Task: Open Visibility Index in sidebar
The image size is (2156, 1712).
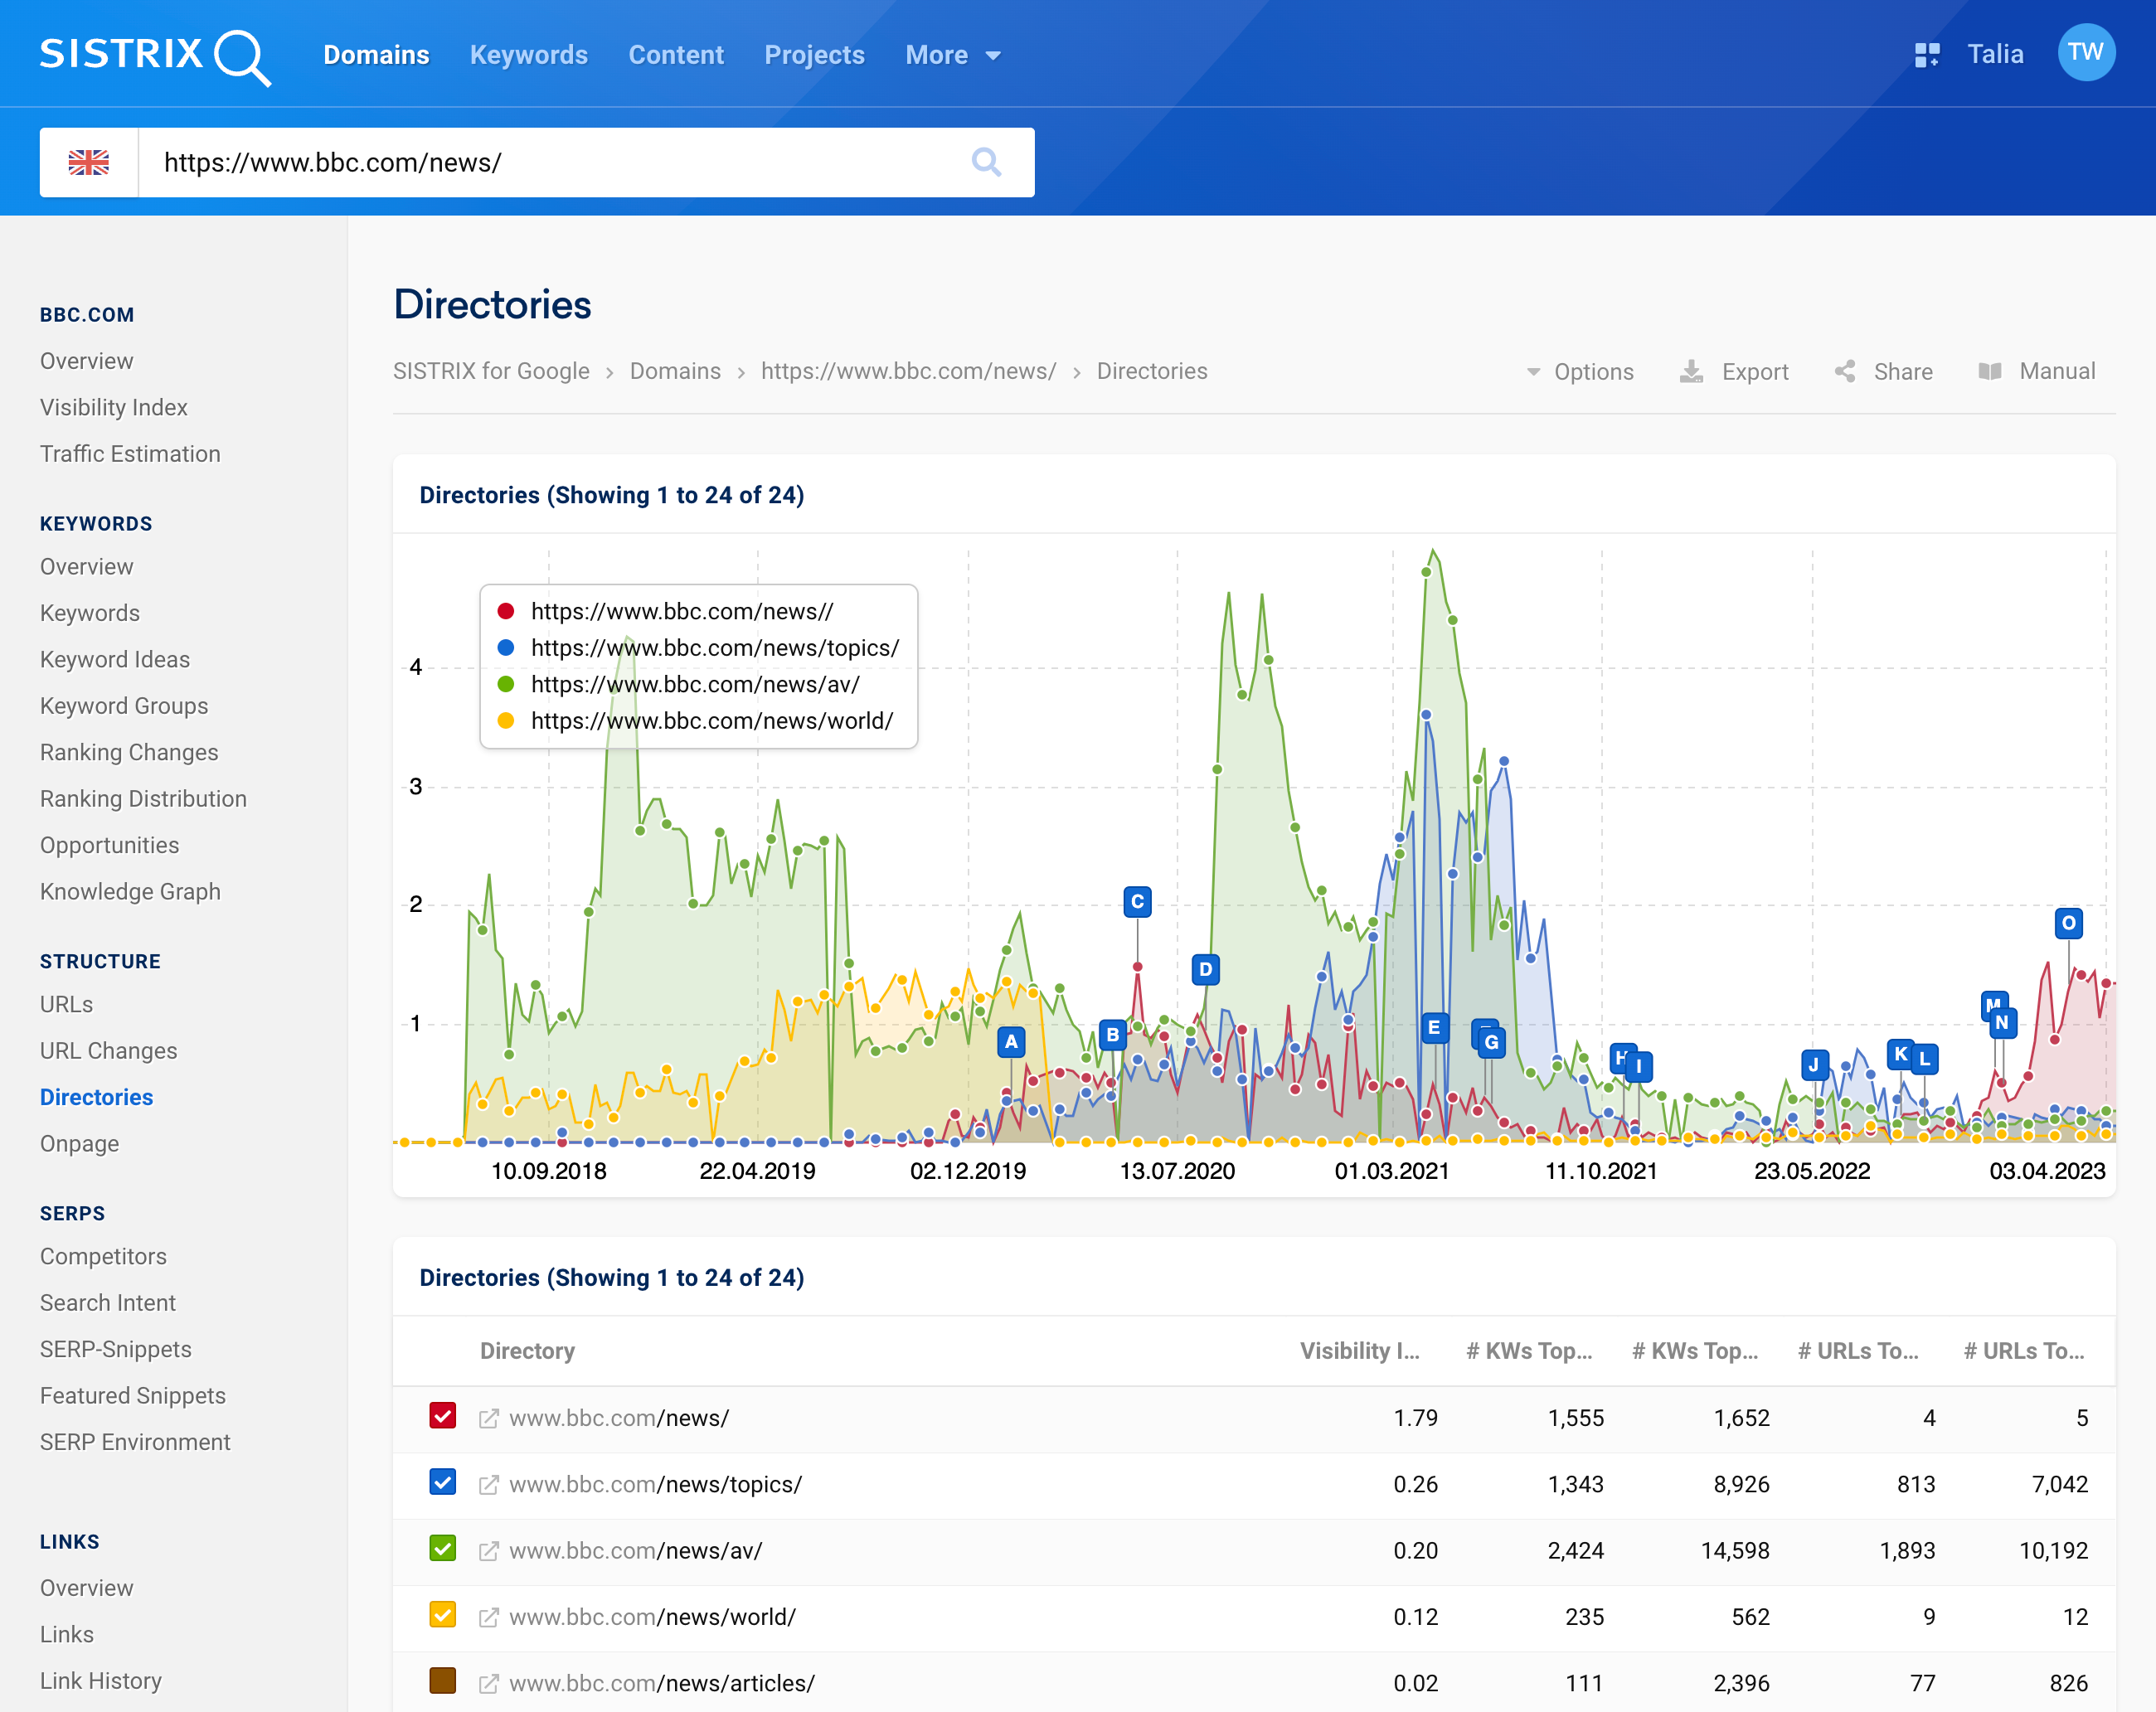Action: click(114, 407)
